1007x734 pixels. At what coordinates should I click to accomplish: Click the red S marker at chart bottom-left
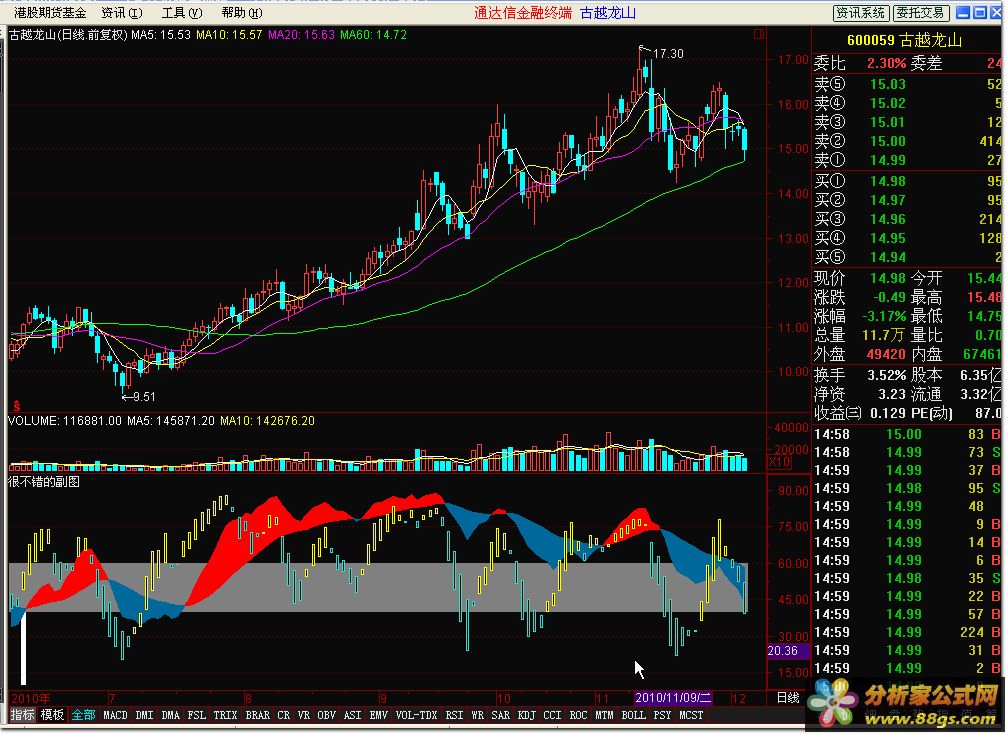click(x=17, y=406)
